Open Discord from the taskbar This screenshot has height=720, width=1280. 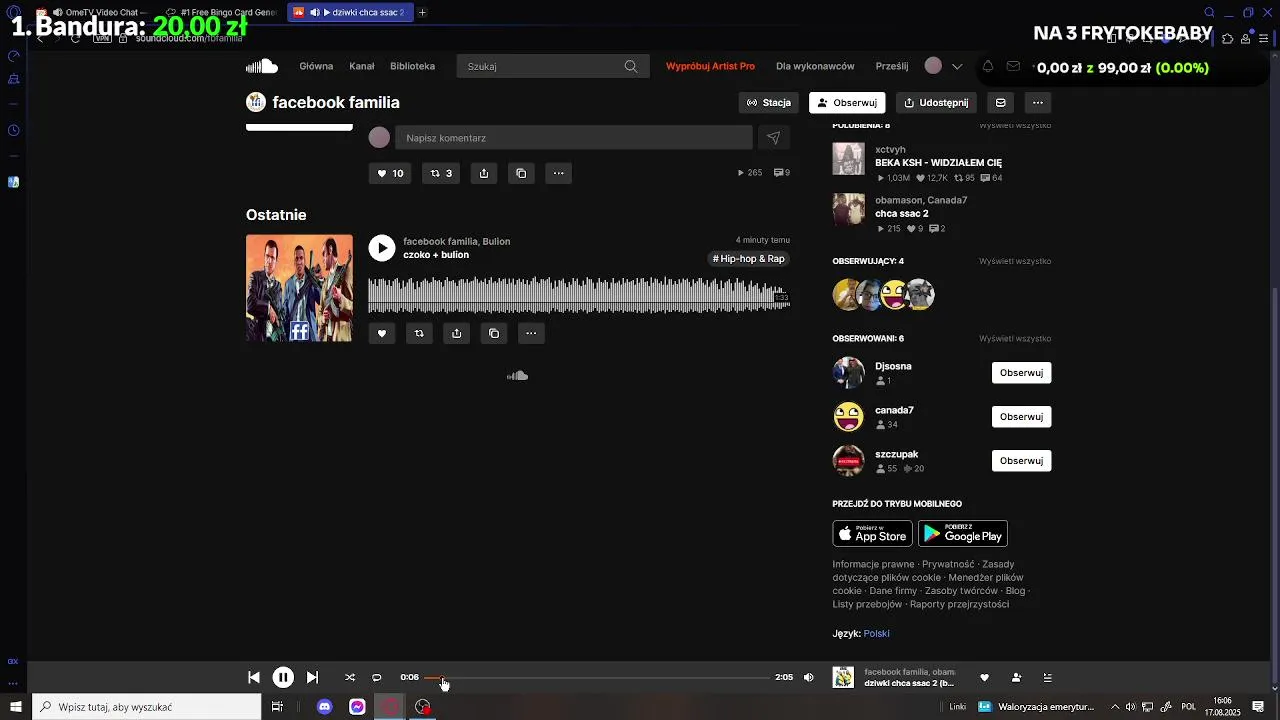pos(324,707)
